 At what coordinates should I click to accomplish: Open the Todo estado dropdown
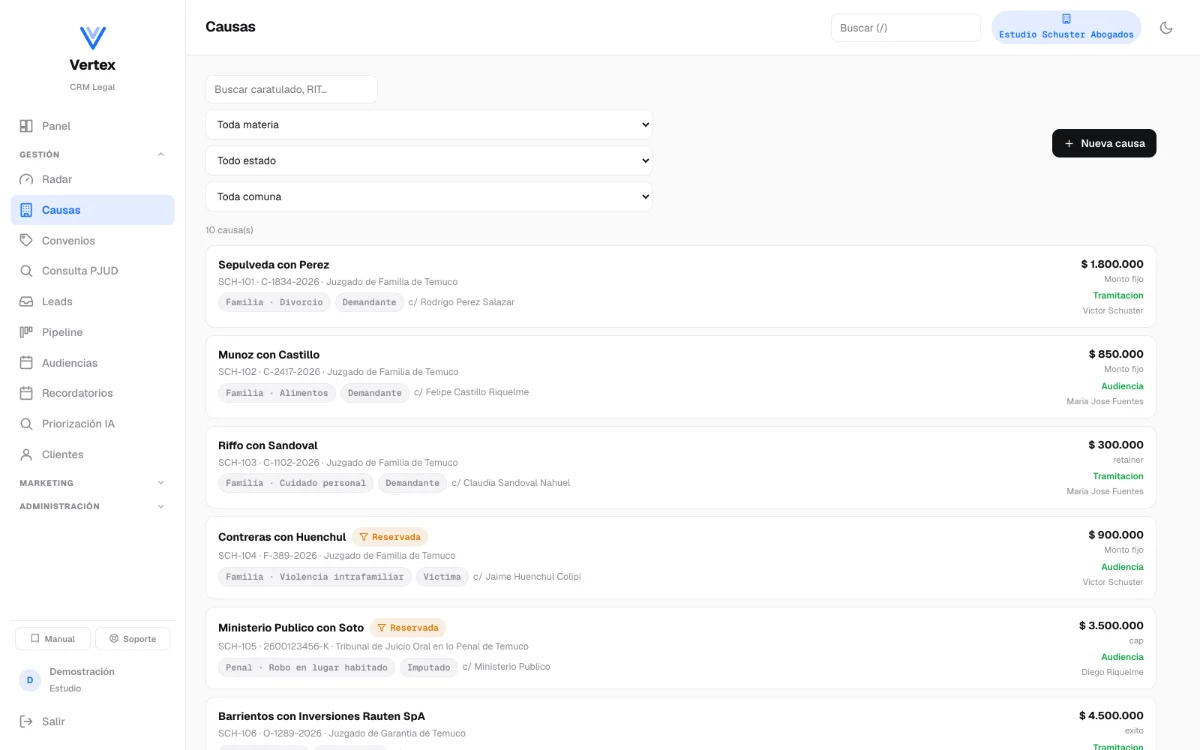pyautogui.click(x=429, y=161)
